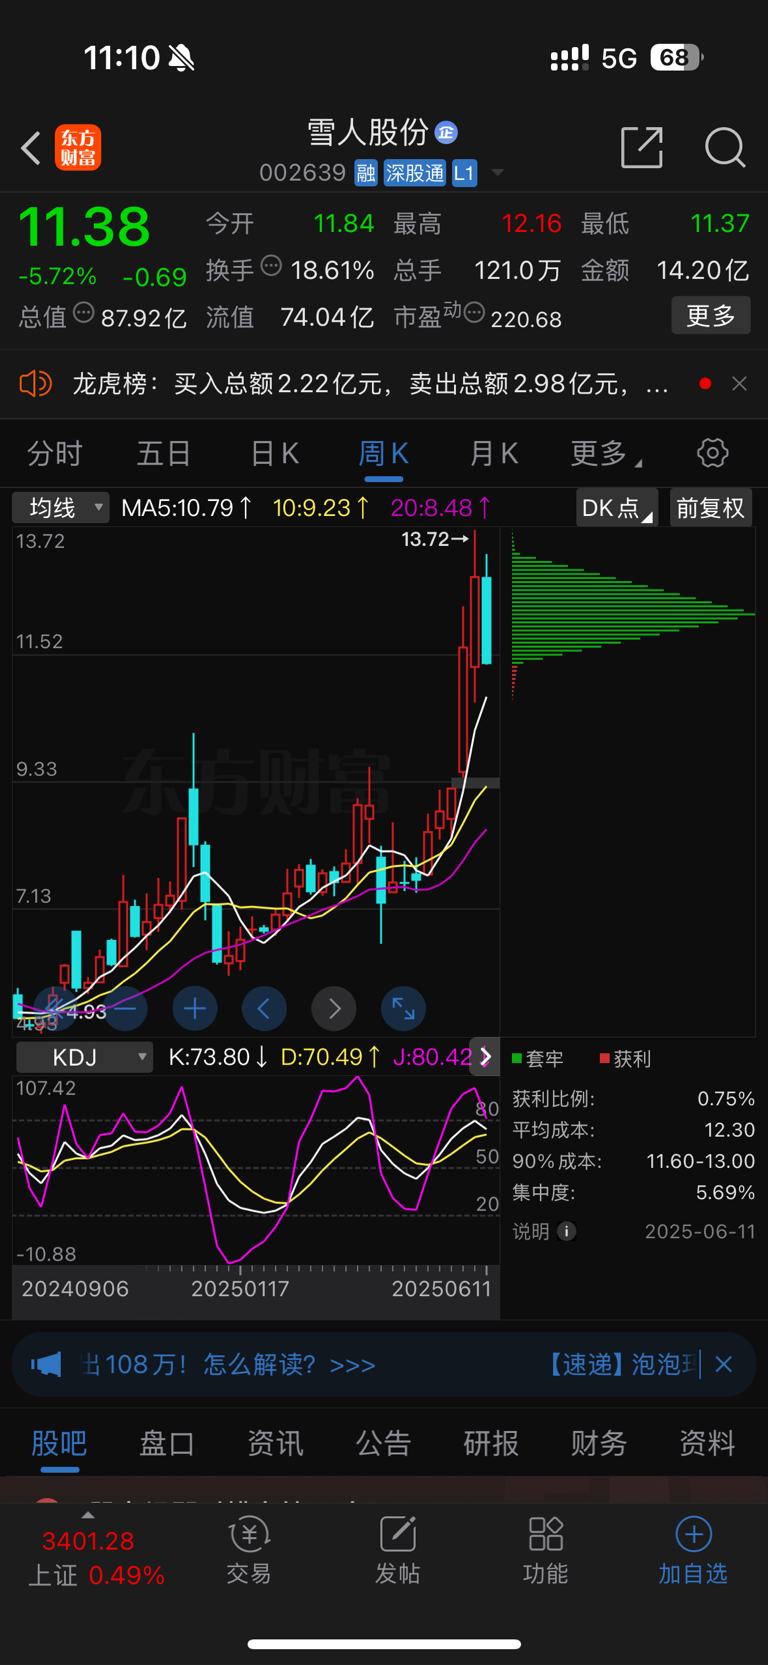
Task: Switch to 月K chart tab
Action: tap(494, 454)
